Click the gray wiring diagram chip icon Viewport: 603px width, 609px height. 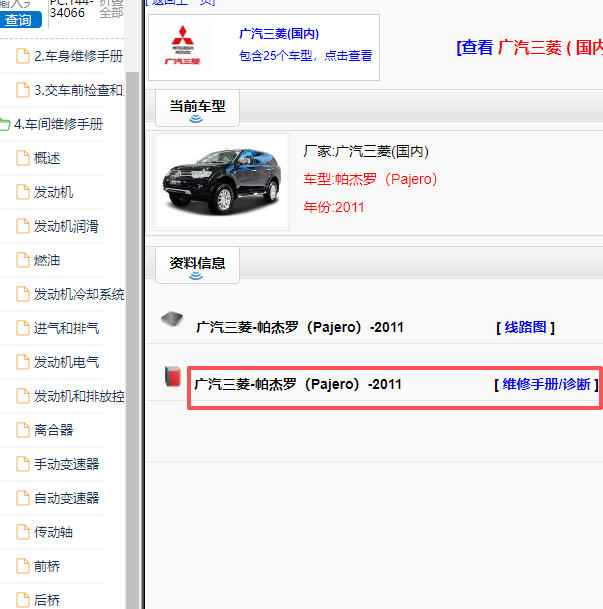[172, 319]
